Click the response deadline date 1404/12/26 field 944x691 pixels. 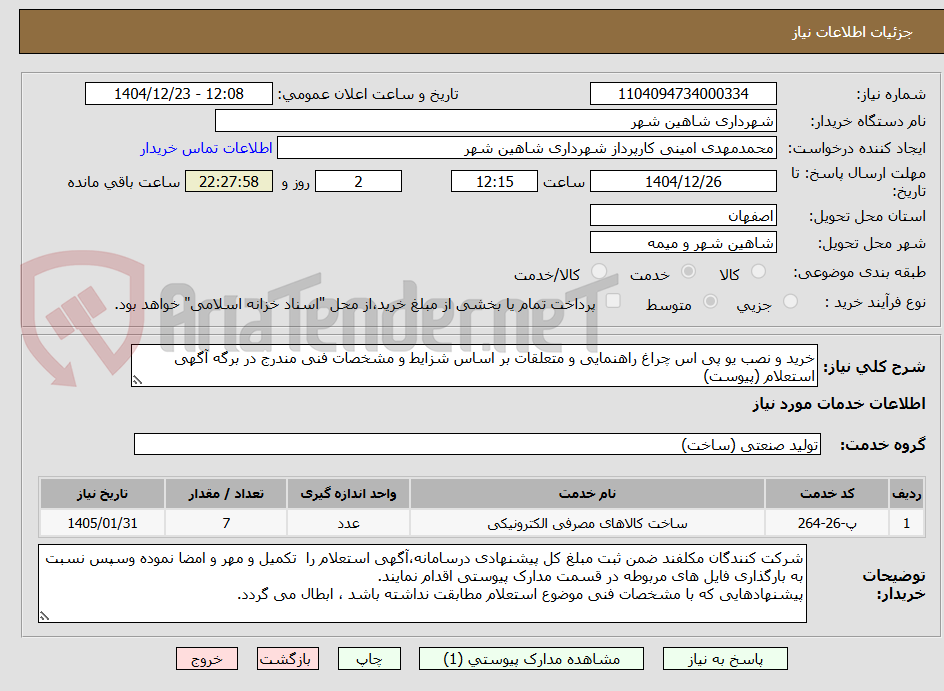[x=683, y=181]
